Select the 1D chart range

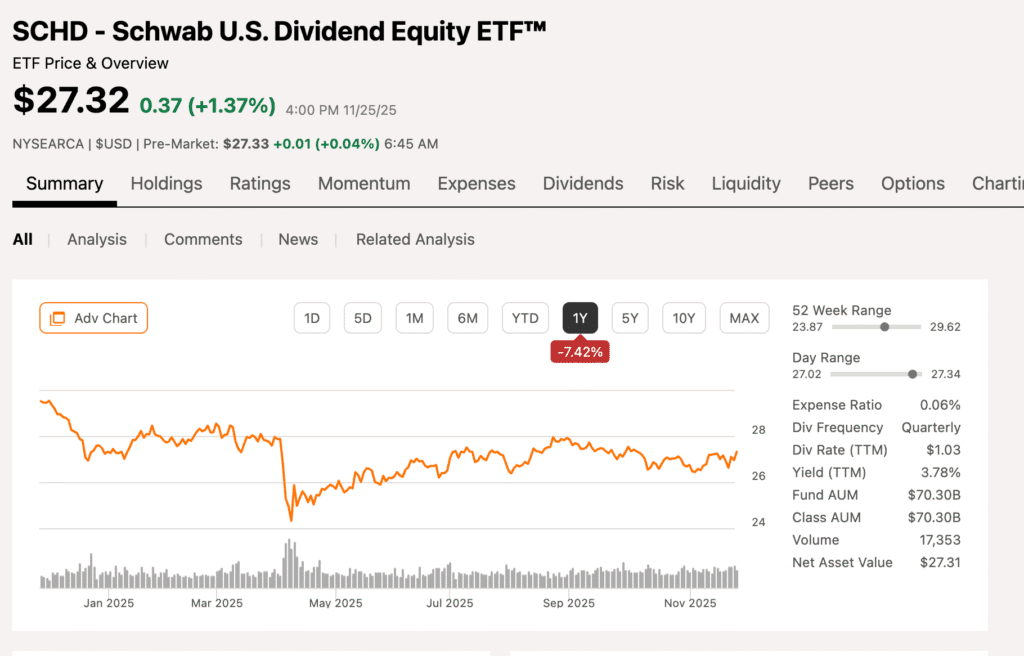312,318
